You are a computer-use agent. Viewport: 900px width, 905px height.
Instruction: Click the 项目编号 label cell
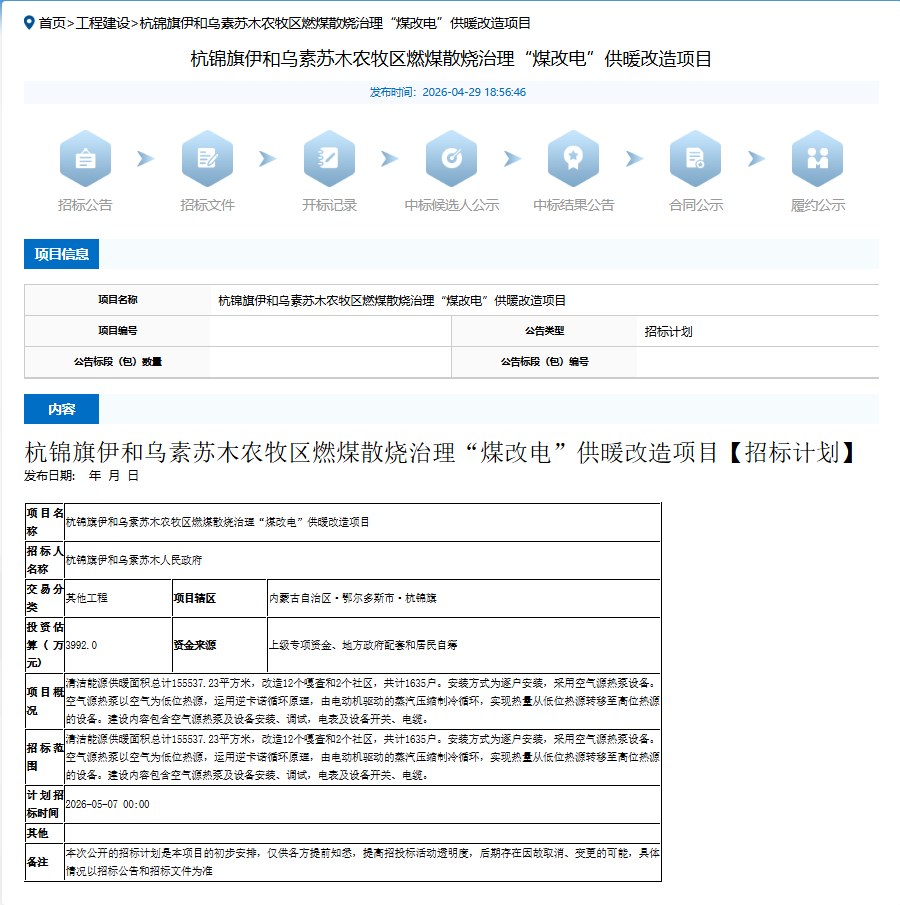[118, 331]
